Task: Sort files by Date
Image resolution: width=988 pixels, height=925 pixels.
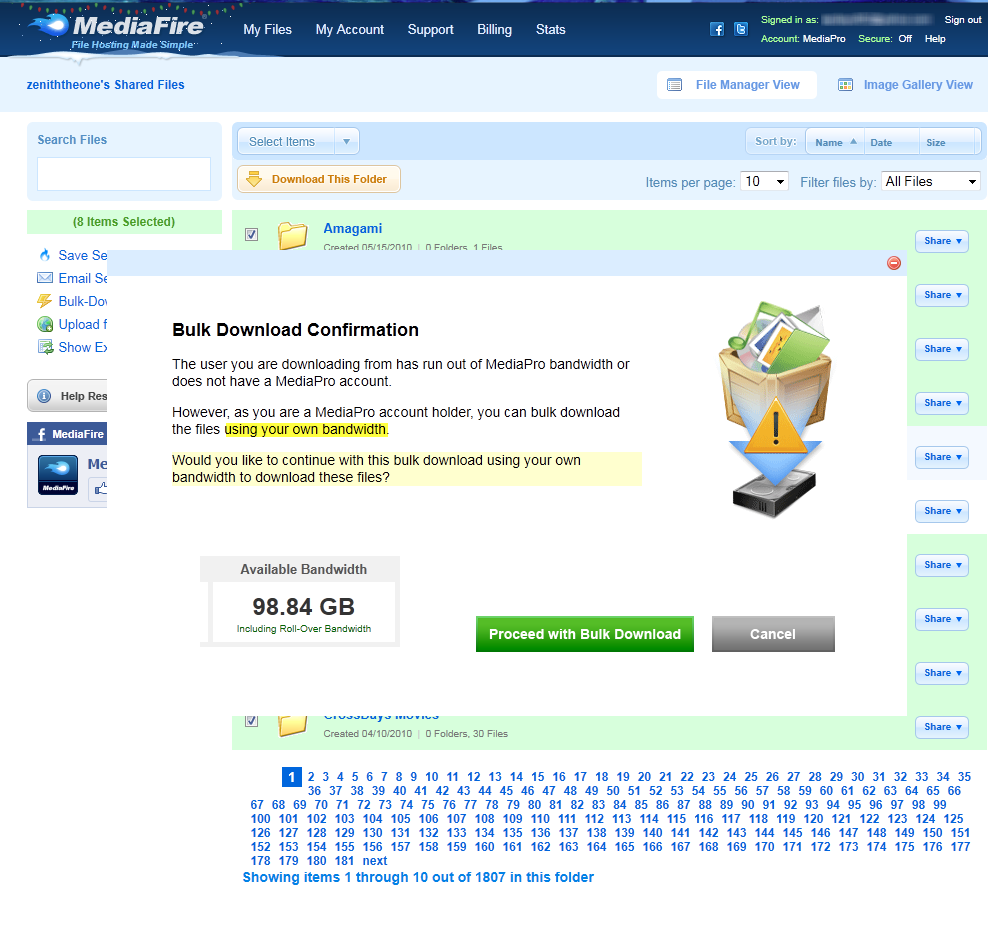Action: click(x=891, y=142)
